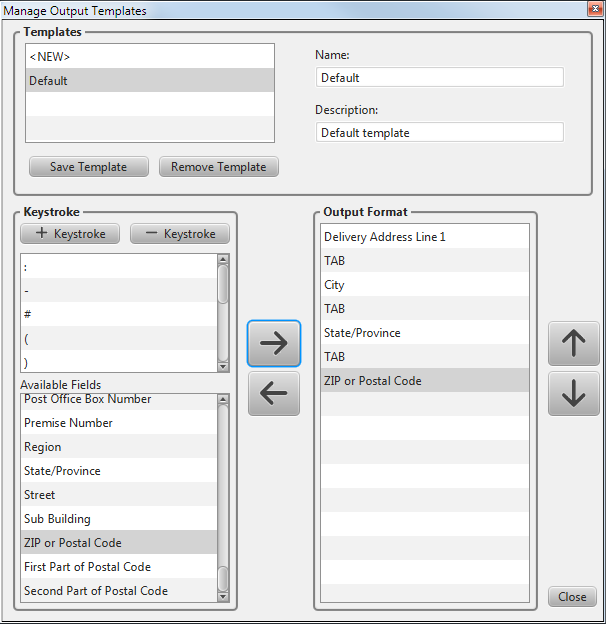Select Sub Building in Available Fields
This screenshot has height=624, width=606.
[x=119, y=518]
